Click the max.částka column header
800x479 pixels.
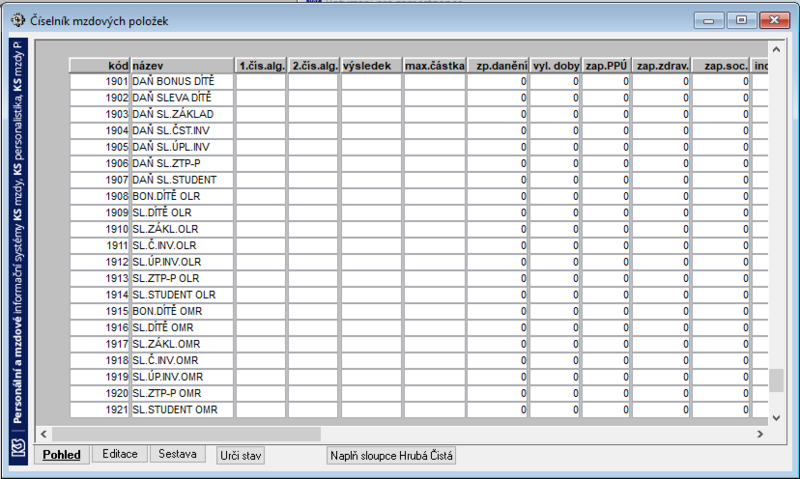pos(435,66)
